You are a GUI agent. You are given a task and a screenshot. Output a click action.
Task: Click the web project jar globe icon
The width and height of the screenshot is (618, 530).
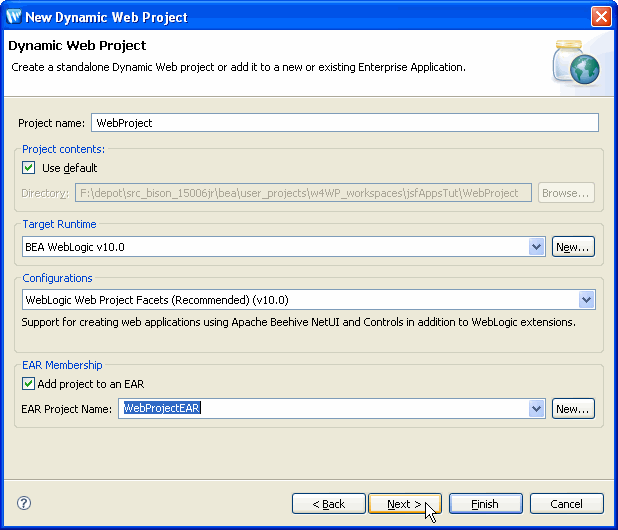pyautogui.click(x=577, y=64)
